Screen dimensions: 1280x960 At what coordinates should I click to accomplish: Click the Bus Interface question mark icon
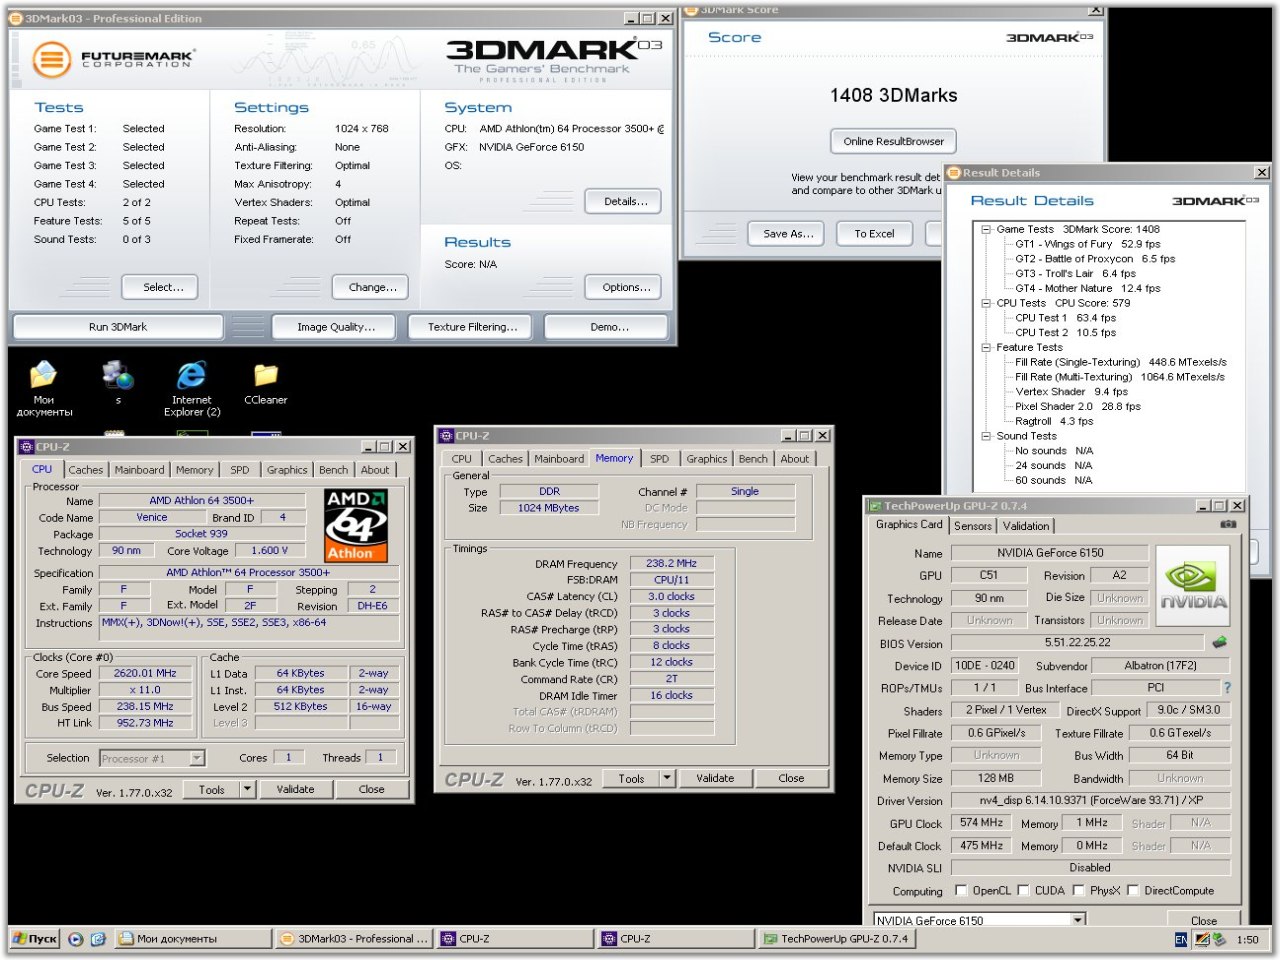(x=1227, y=688)
